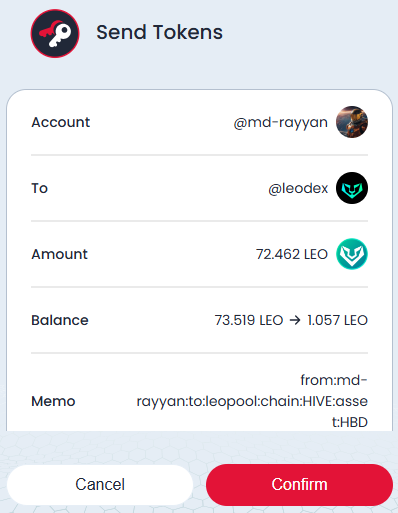Click the 73.519 LEO starting balance
This screenshot has width=398, height=513.
[x=249, y=320]
